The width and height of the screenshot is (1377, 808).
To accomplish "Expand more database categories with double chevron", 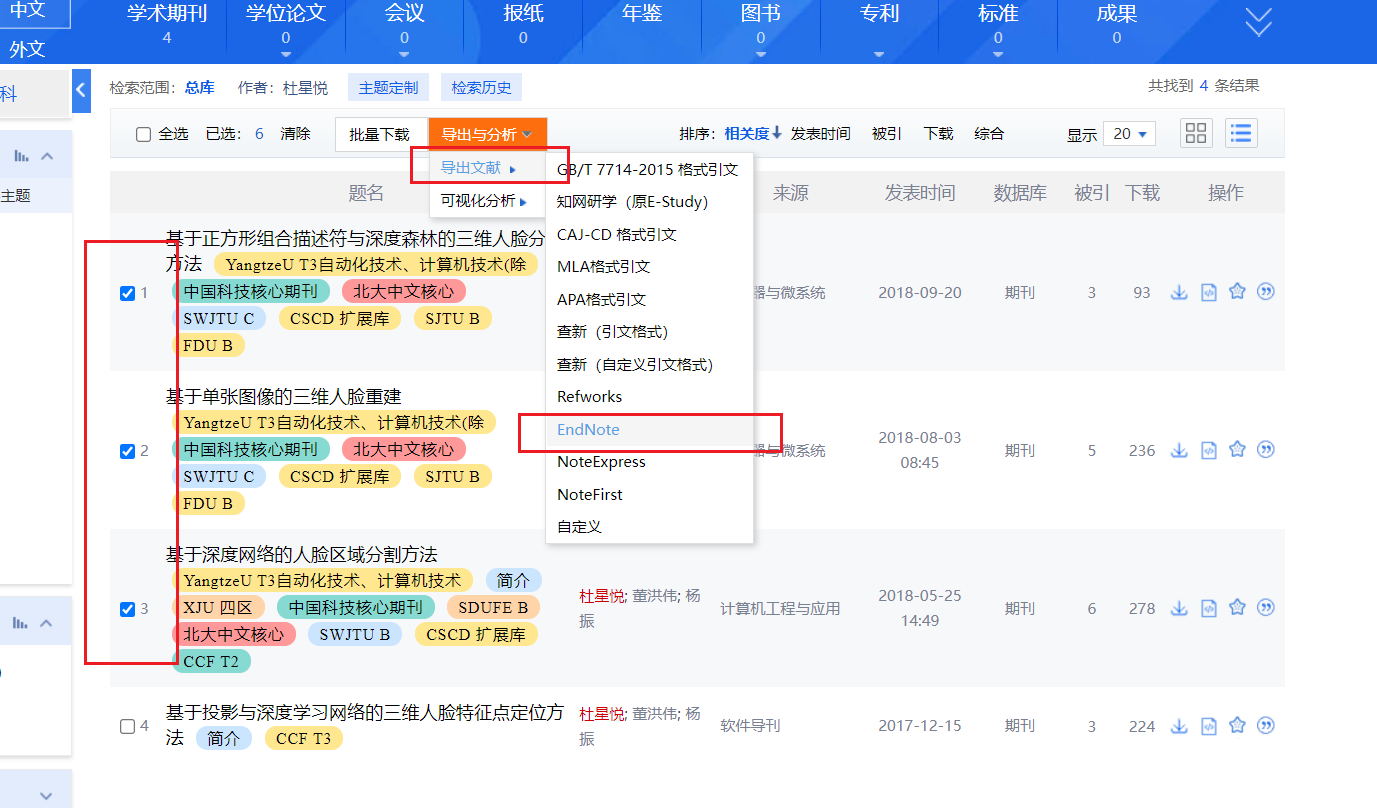I will [1258, 22].
